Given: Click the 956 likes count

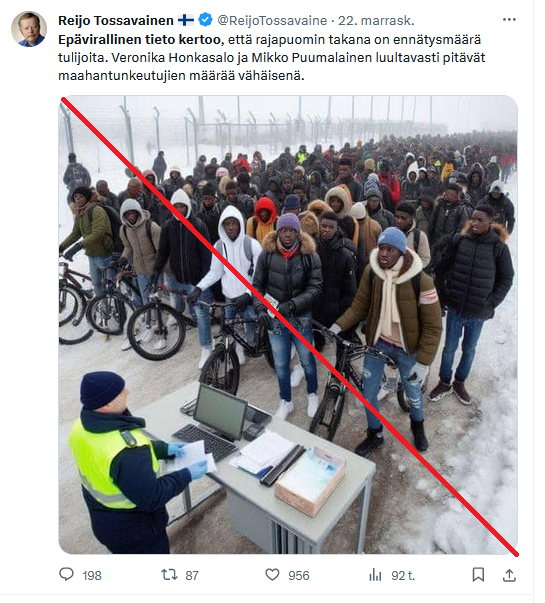Looking at the screenshot, I should pos(298,576).
